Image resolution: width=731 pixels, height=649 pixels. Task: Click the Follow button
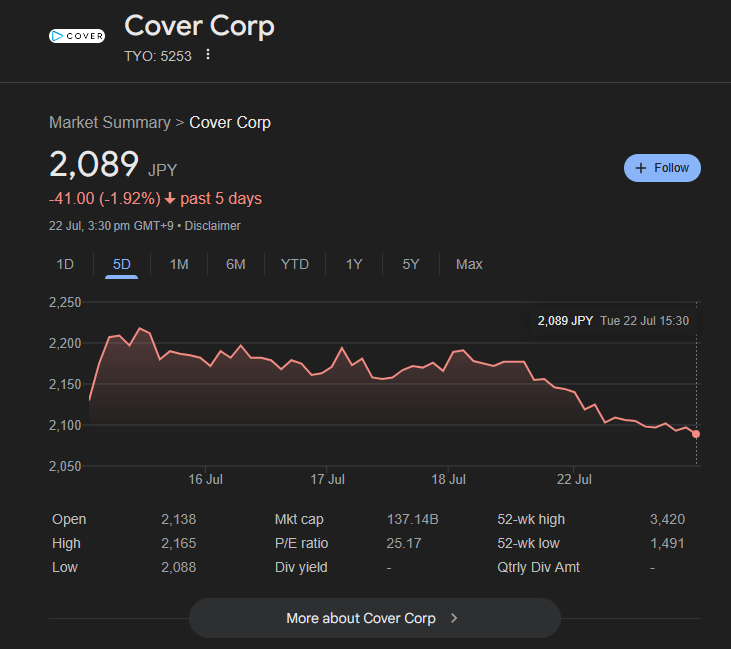(662, 168)
